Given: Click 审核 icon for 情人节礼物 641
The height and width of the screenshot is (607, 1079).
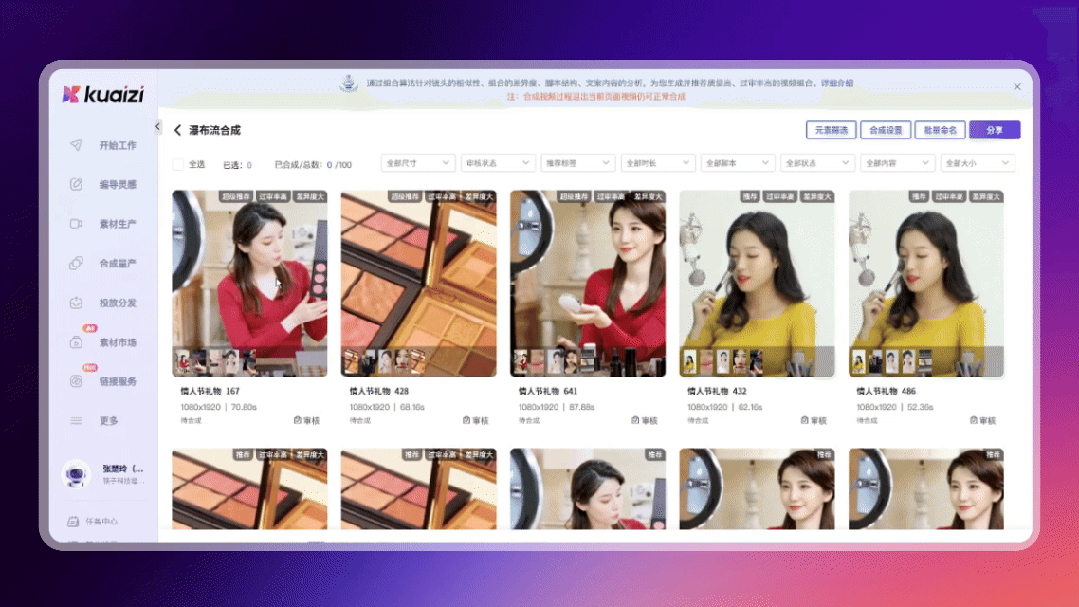Looking at the screenshot, I should point(635,420).
